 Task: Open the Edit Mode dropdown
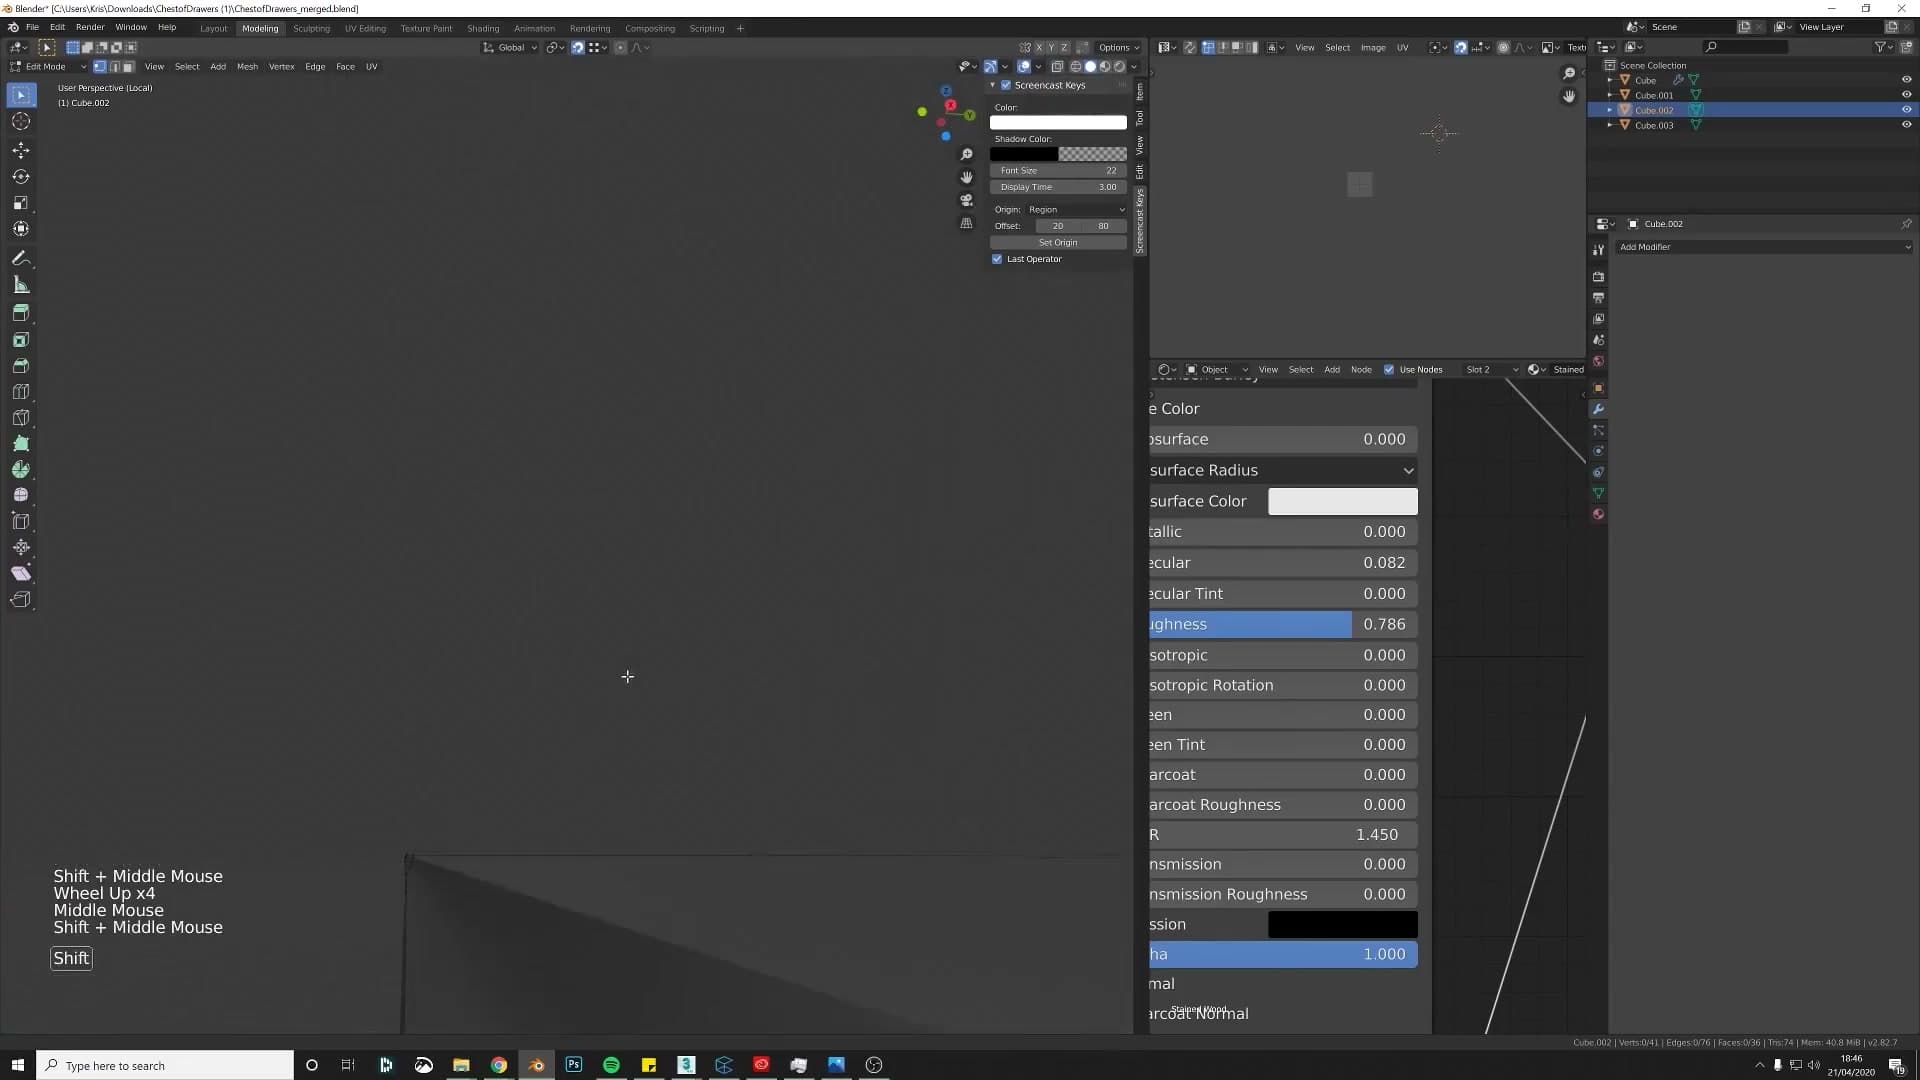point(48,67)
